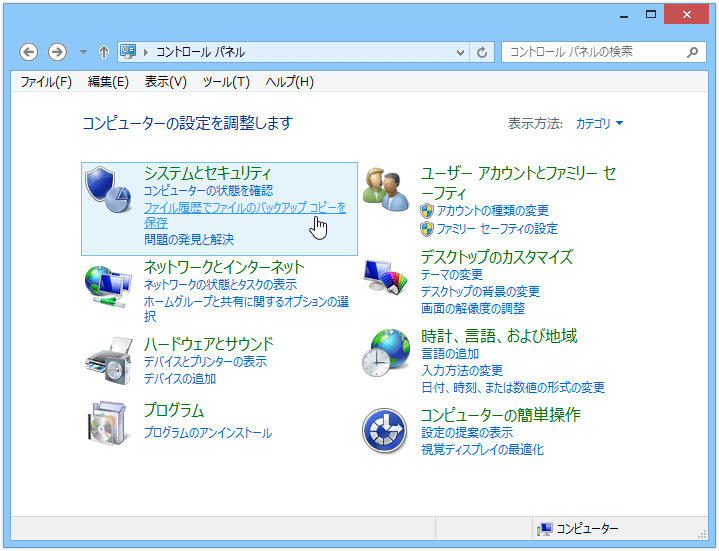Open the Desktop Customization monitor icon

click(x=386, y=277)
